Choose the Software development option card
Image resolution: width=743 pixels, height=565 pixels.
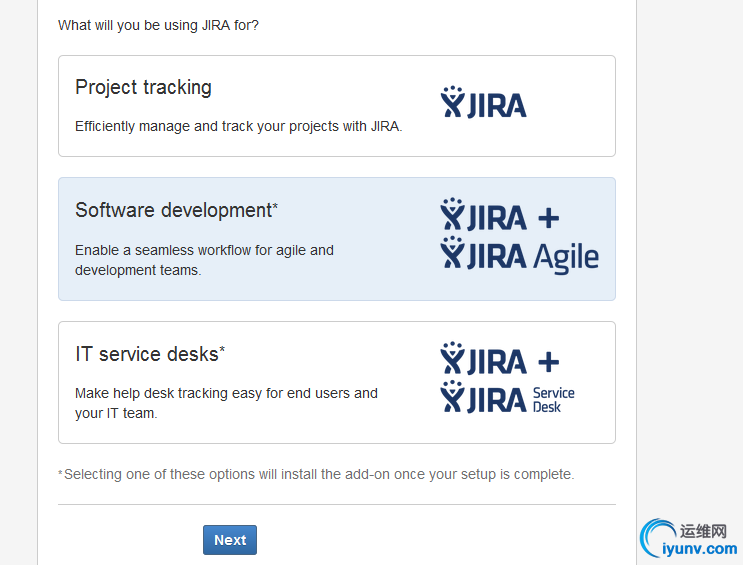337,239
